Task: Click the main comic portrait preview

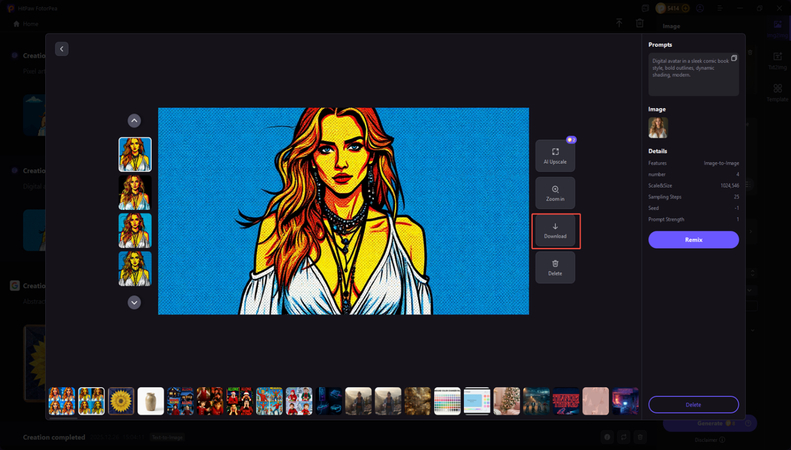Action: 344,211
